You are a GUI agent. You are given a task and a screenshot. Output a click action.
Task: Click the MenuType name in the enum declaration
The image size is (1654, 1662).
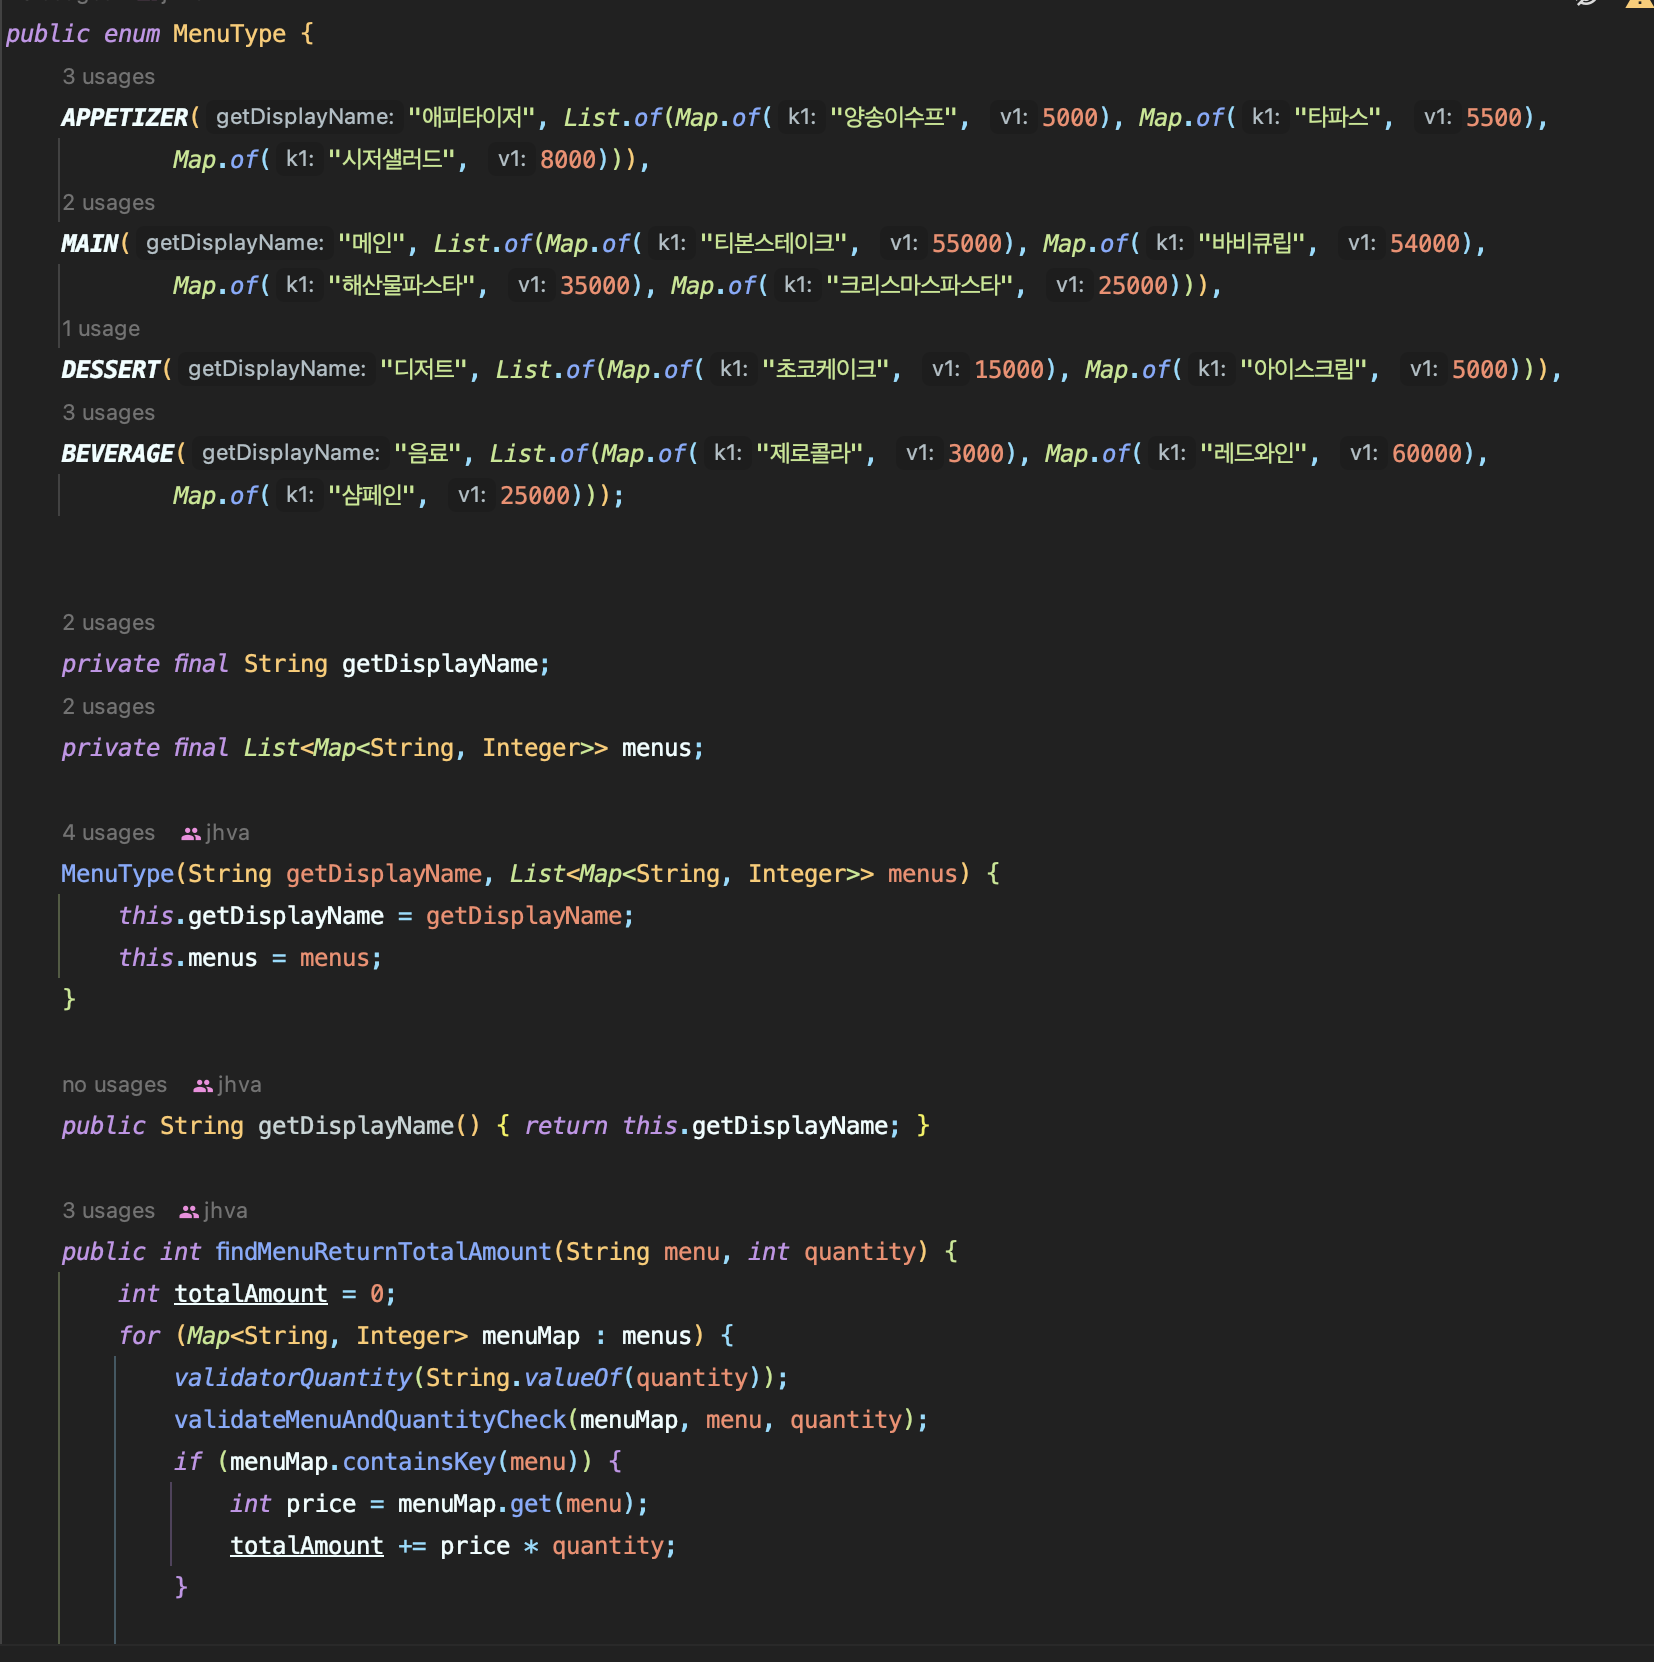point(229,34)
